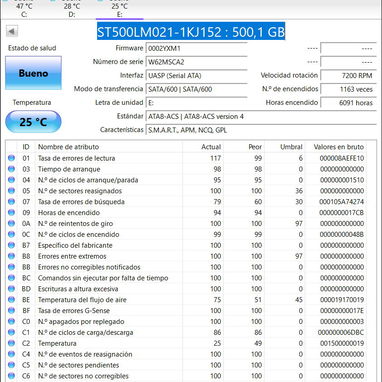Click status icon for Tasa de errores de búsqueda
Image resolution: width=382 pixels, height=382 pixels.
tap(12, 202)
